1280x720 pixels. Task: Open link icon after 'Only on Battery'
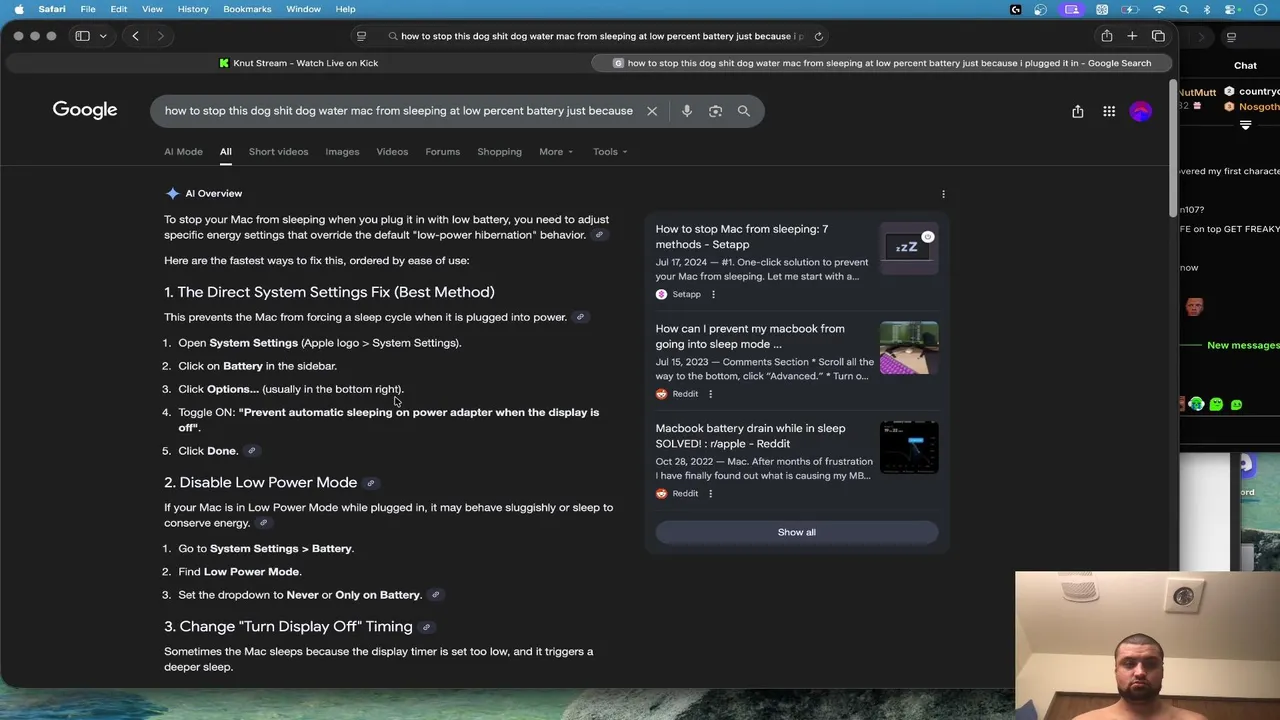435,595
